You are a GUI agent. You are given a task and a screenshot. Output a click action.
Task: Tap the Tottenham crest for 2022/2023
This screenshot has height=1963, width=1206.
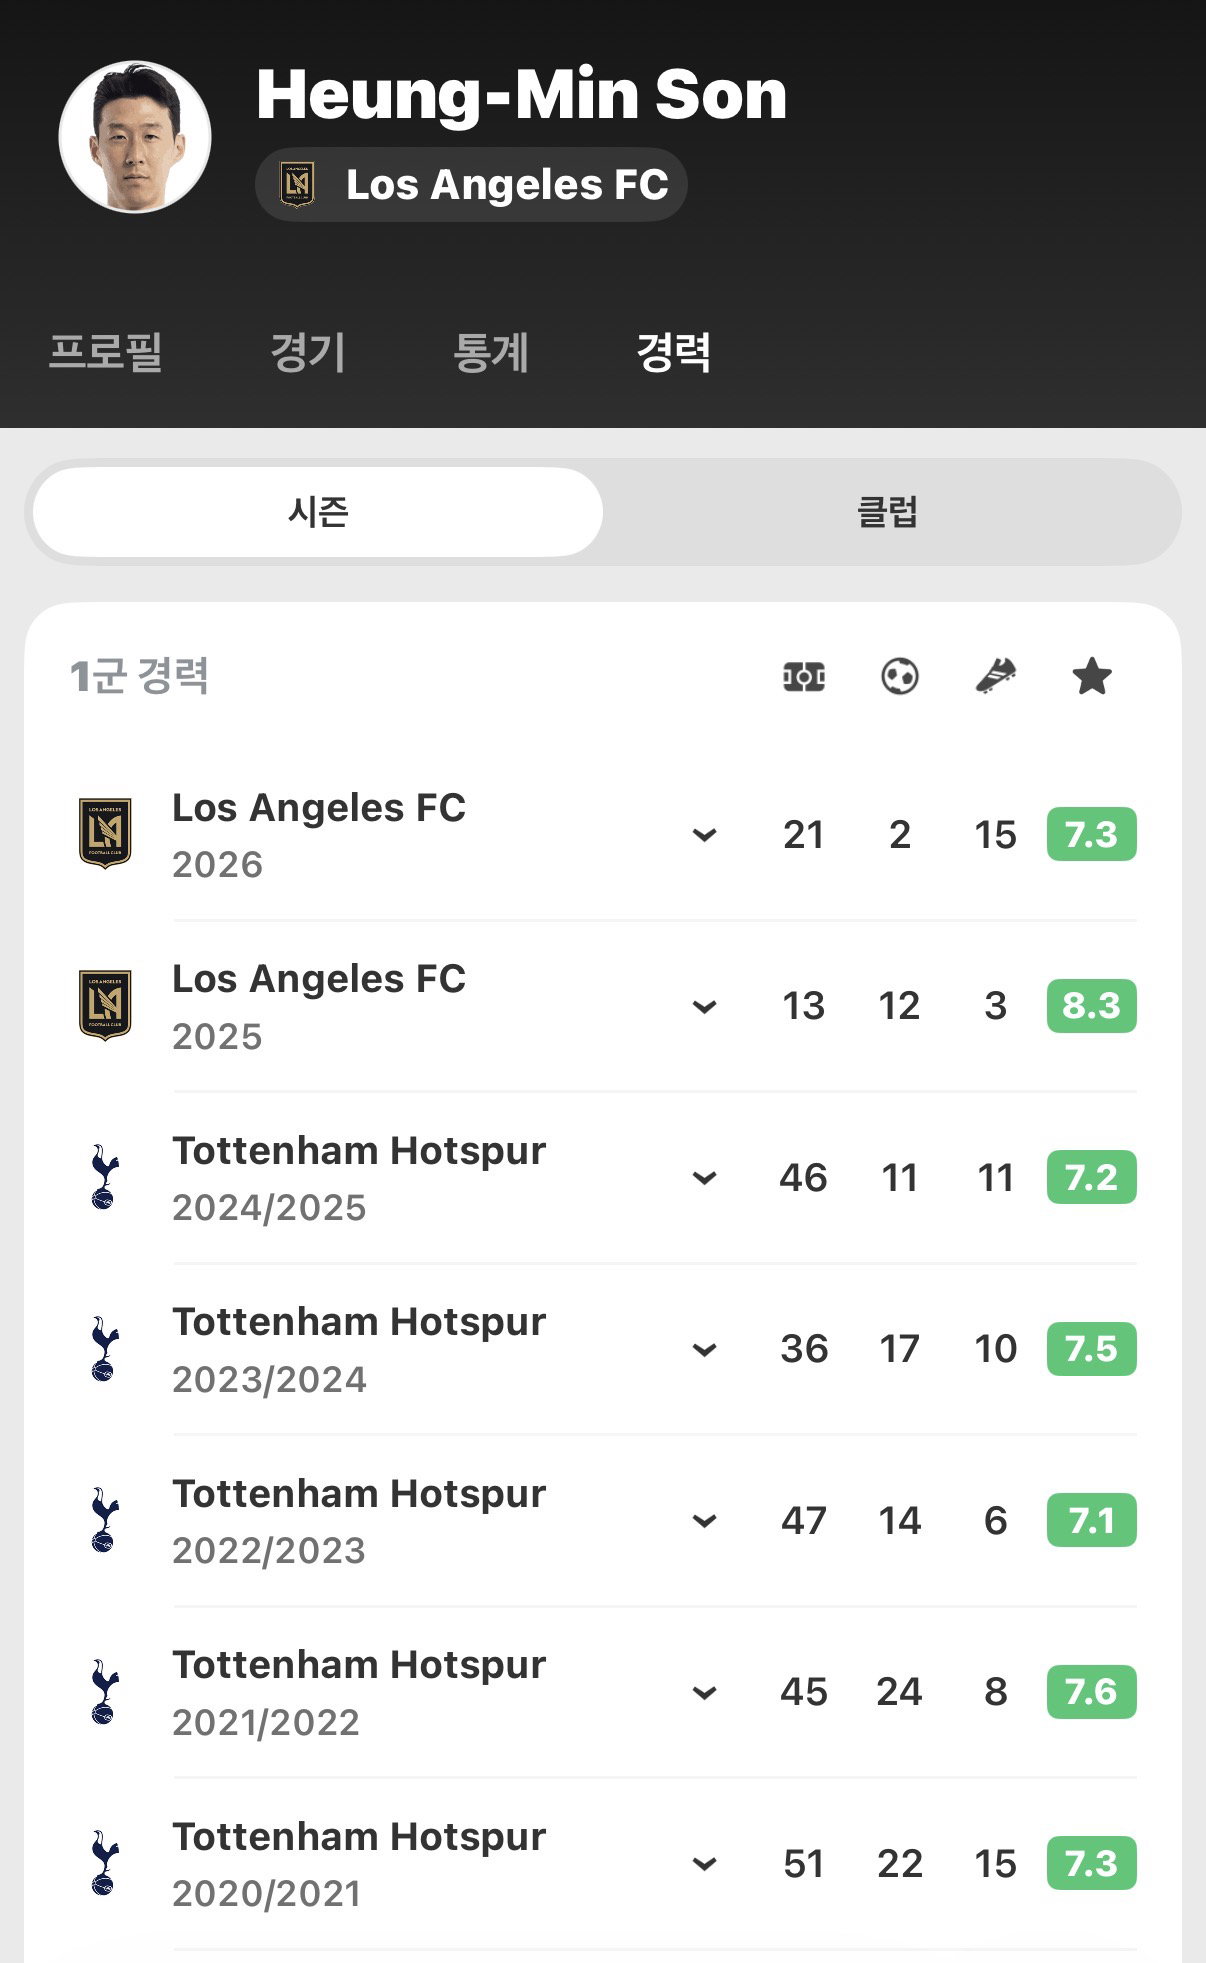point(104,1520)
